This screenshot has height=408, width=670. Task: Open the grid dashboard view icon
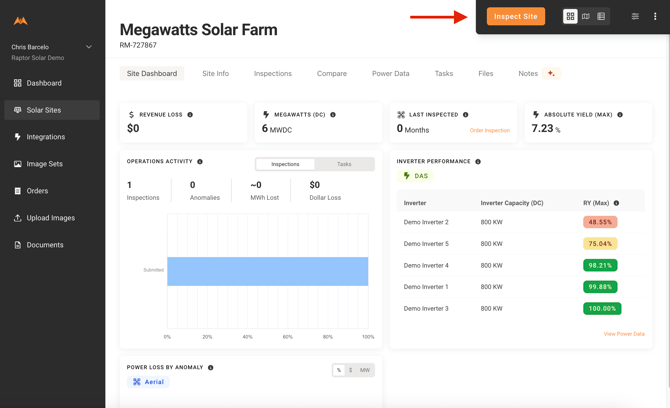click(x=570, y=16)
